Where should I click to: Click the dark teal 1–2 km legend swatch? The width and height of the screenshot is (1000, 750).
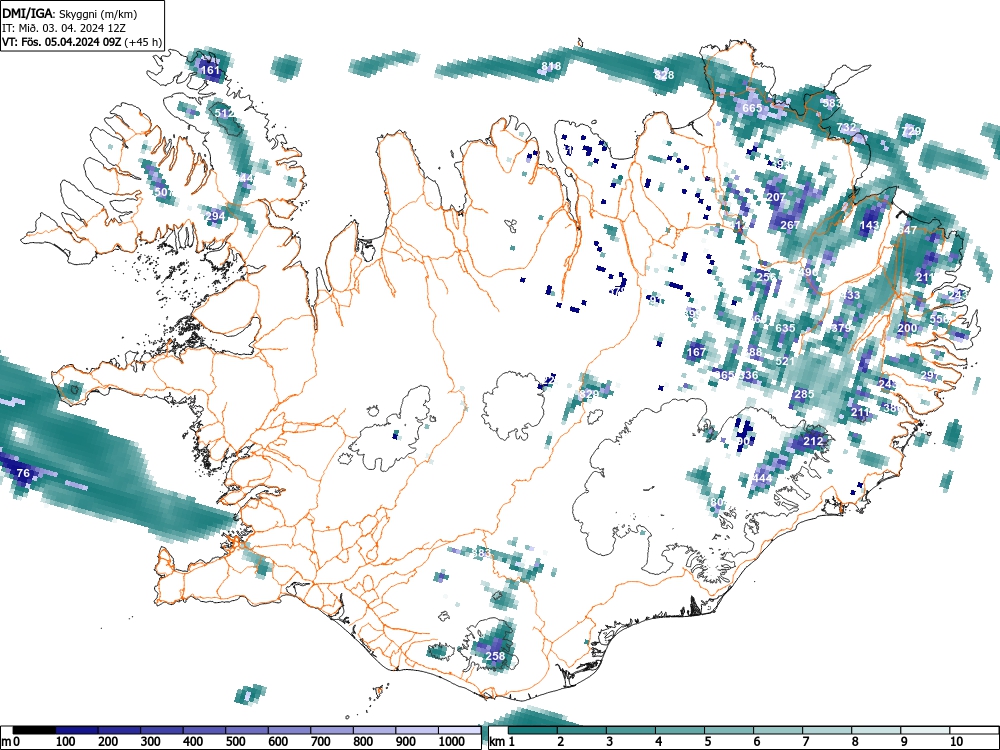click(533, 730)
